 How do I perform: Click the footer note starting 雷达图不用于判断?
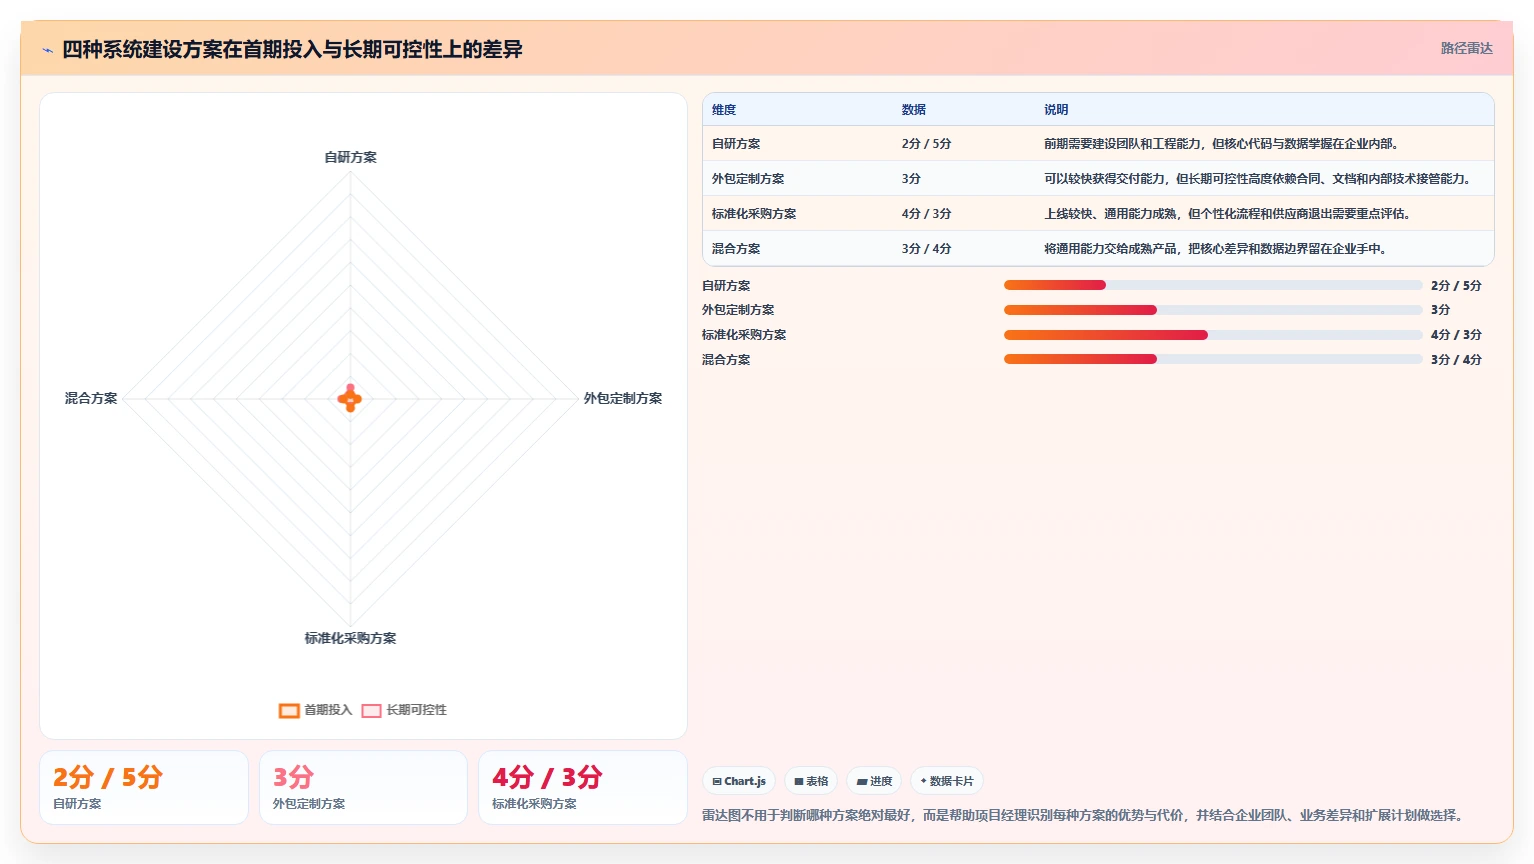pos(1085,816)
